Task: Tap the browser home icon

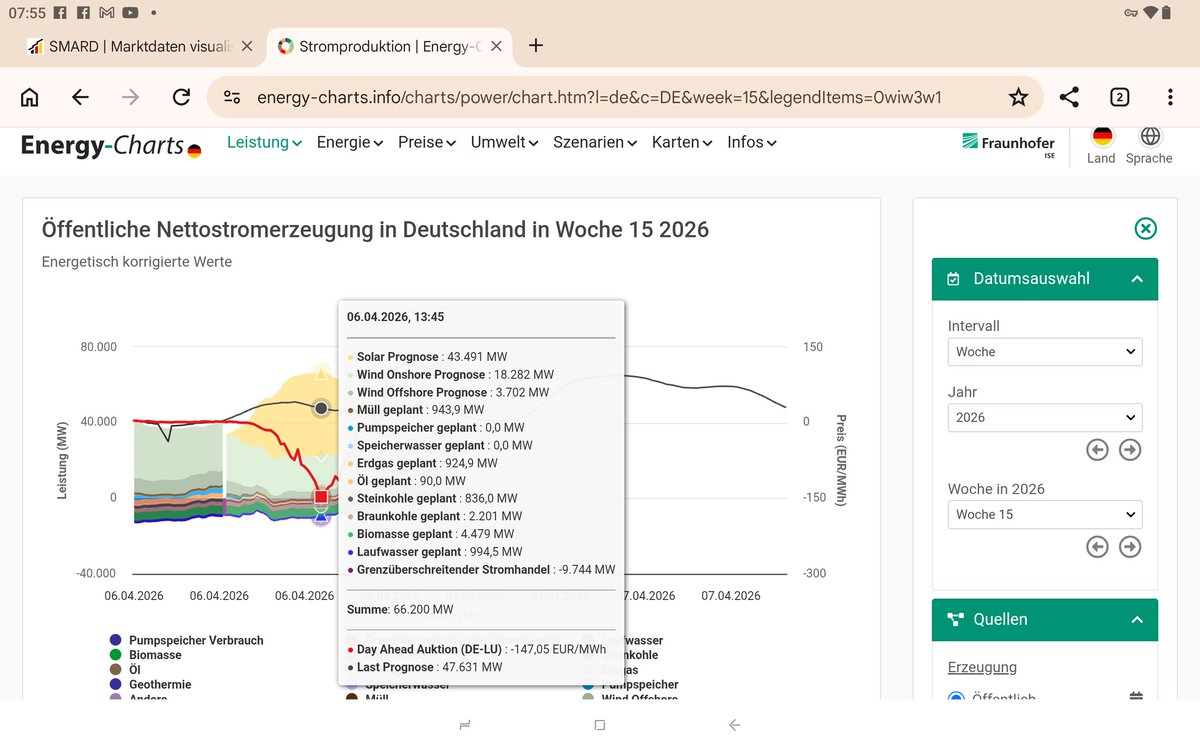Action: click(30, 97)
